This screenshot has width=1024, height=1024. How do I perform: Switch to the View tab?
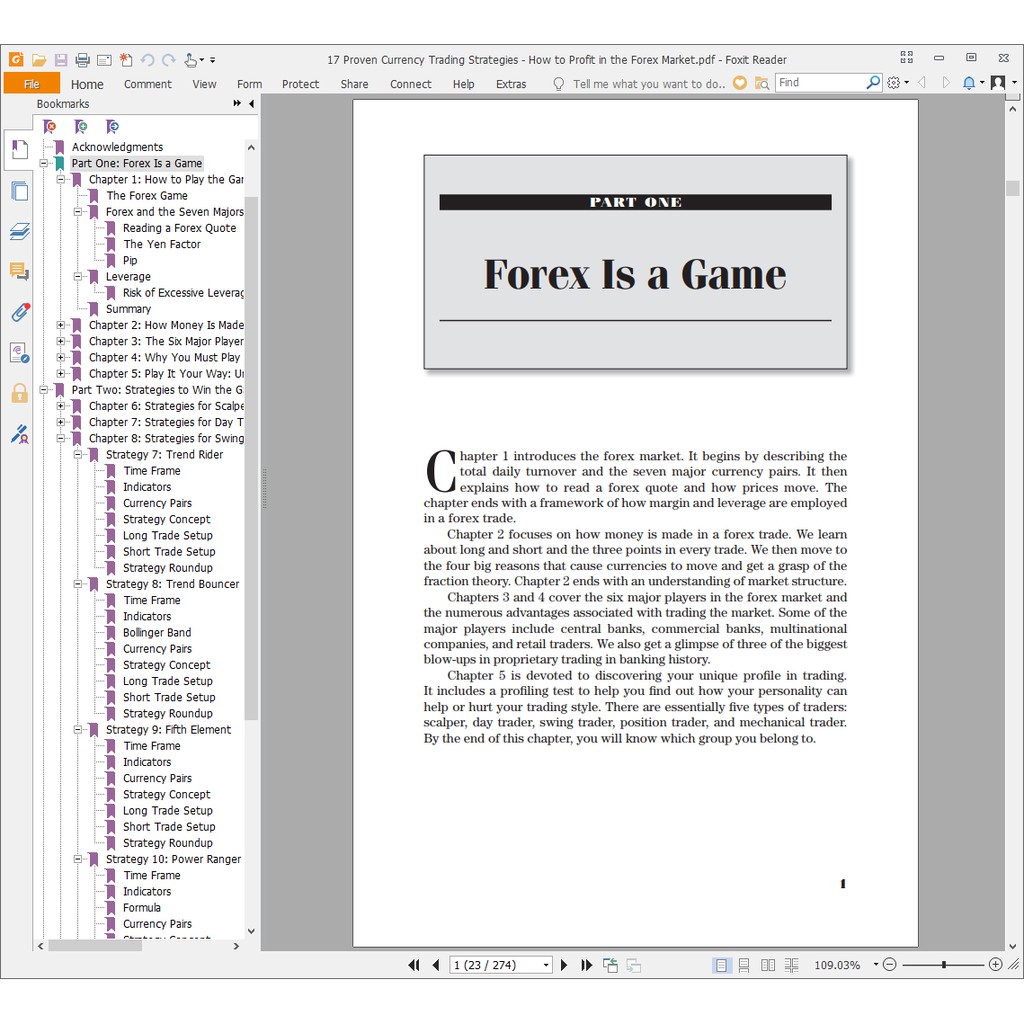(x=204, y=84)
